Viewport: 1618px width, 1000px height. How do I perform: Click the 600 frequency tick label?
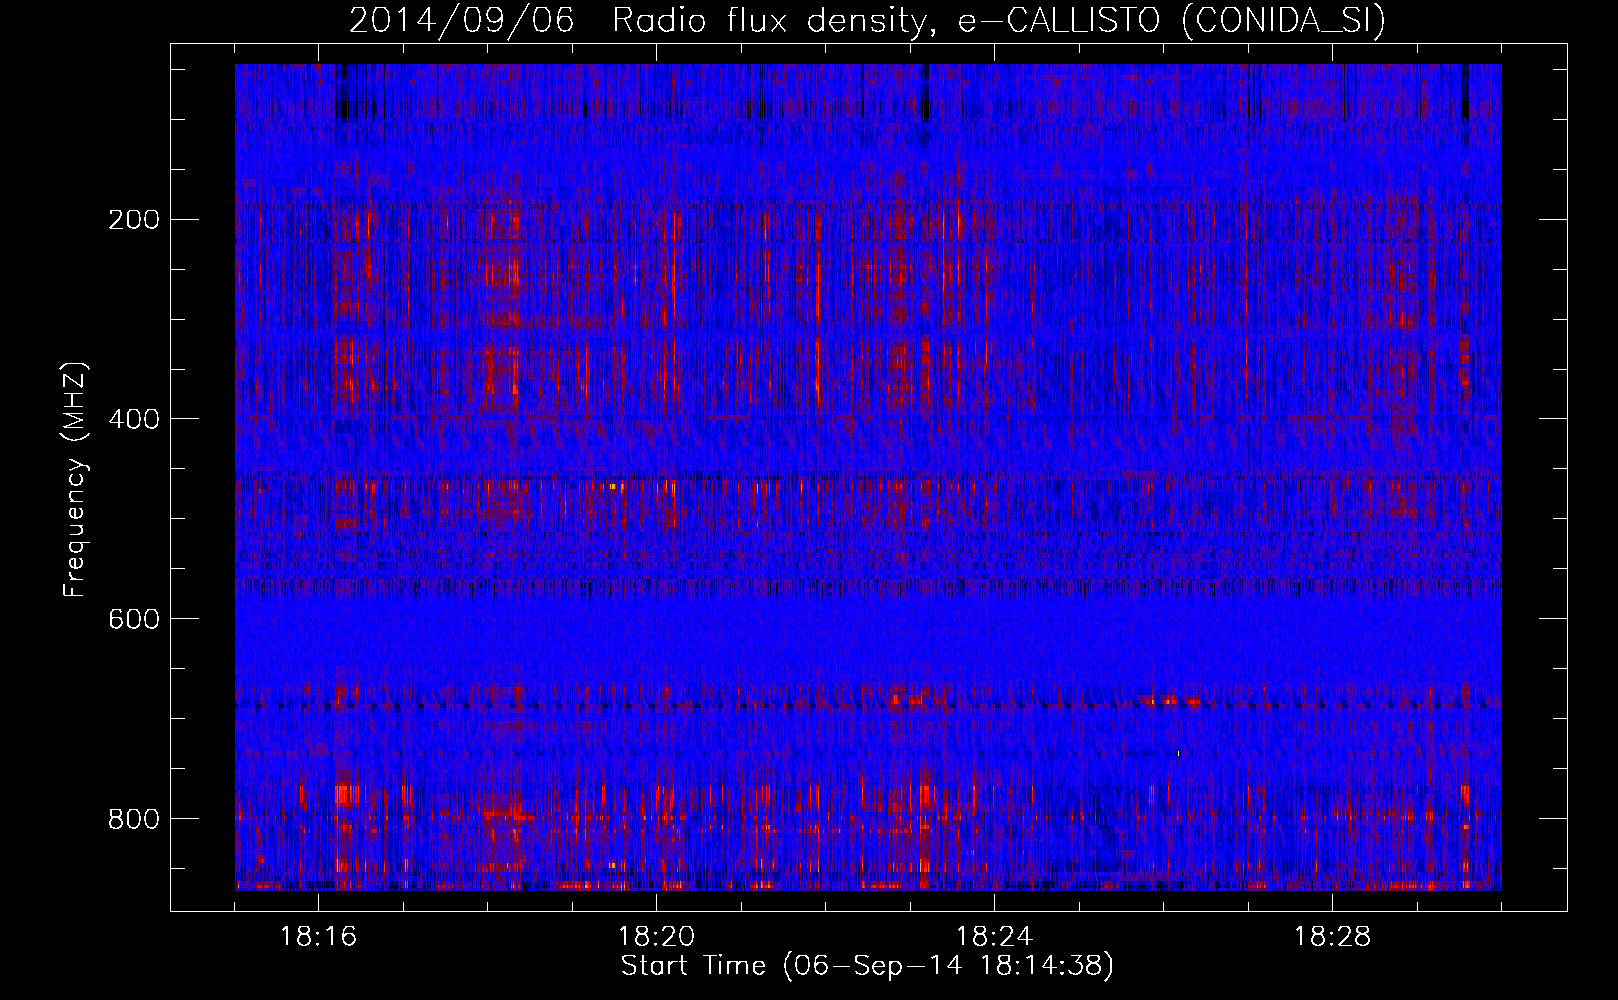pos(133,619)
